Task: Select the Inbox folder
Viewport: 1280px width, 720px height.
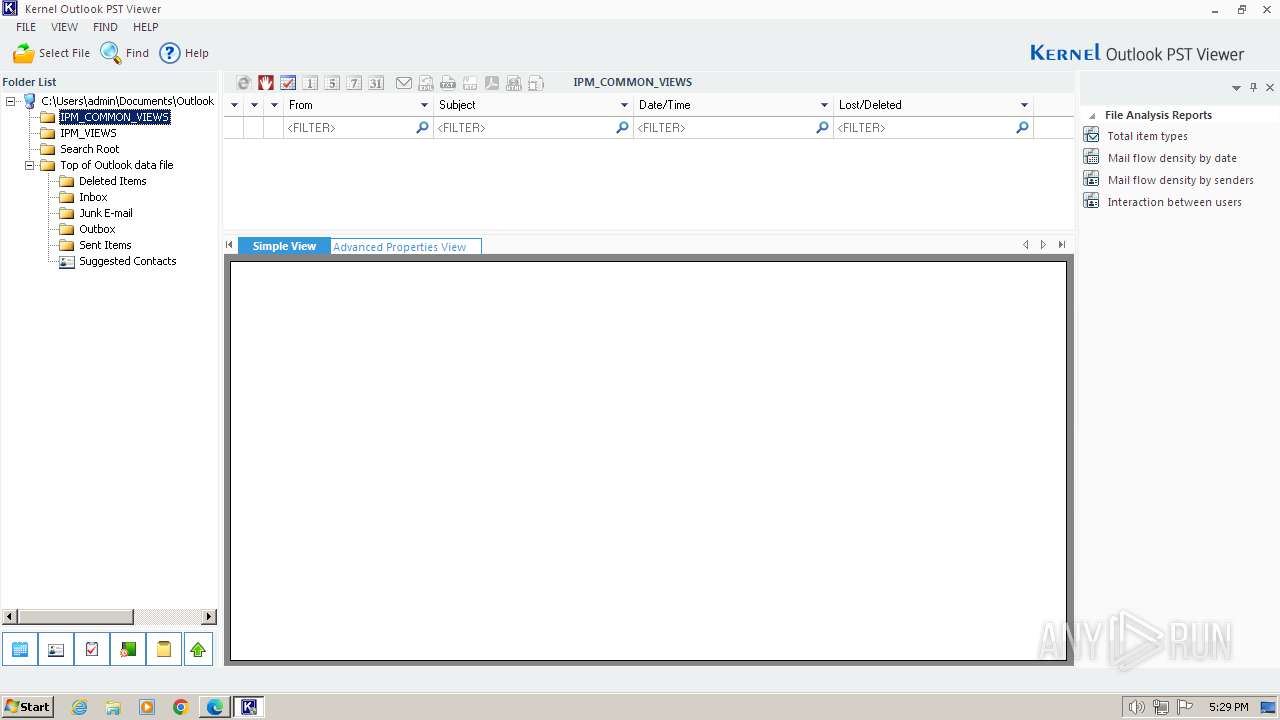Action: 93,197
